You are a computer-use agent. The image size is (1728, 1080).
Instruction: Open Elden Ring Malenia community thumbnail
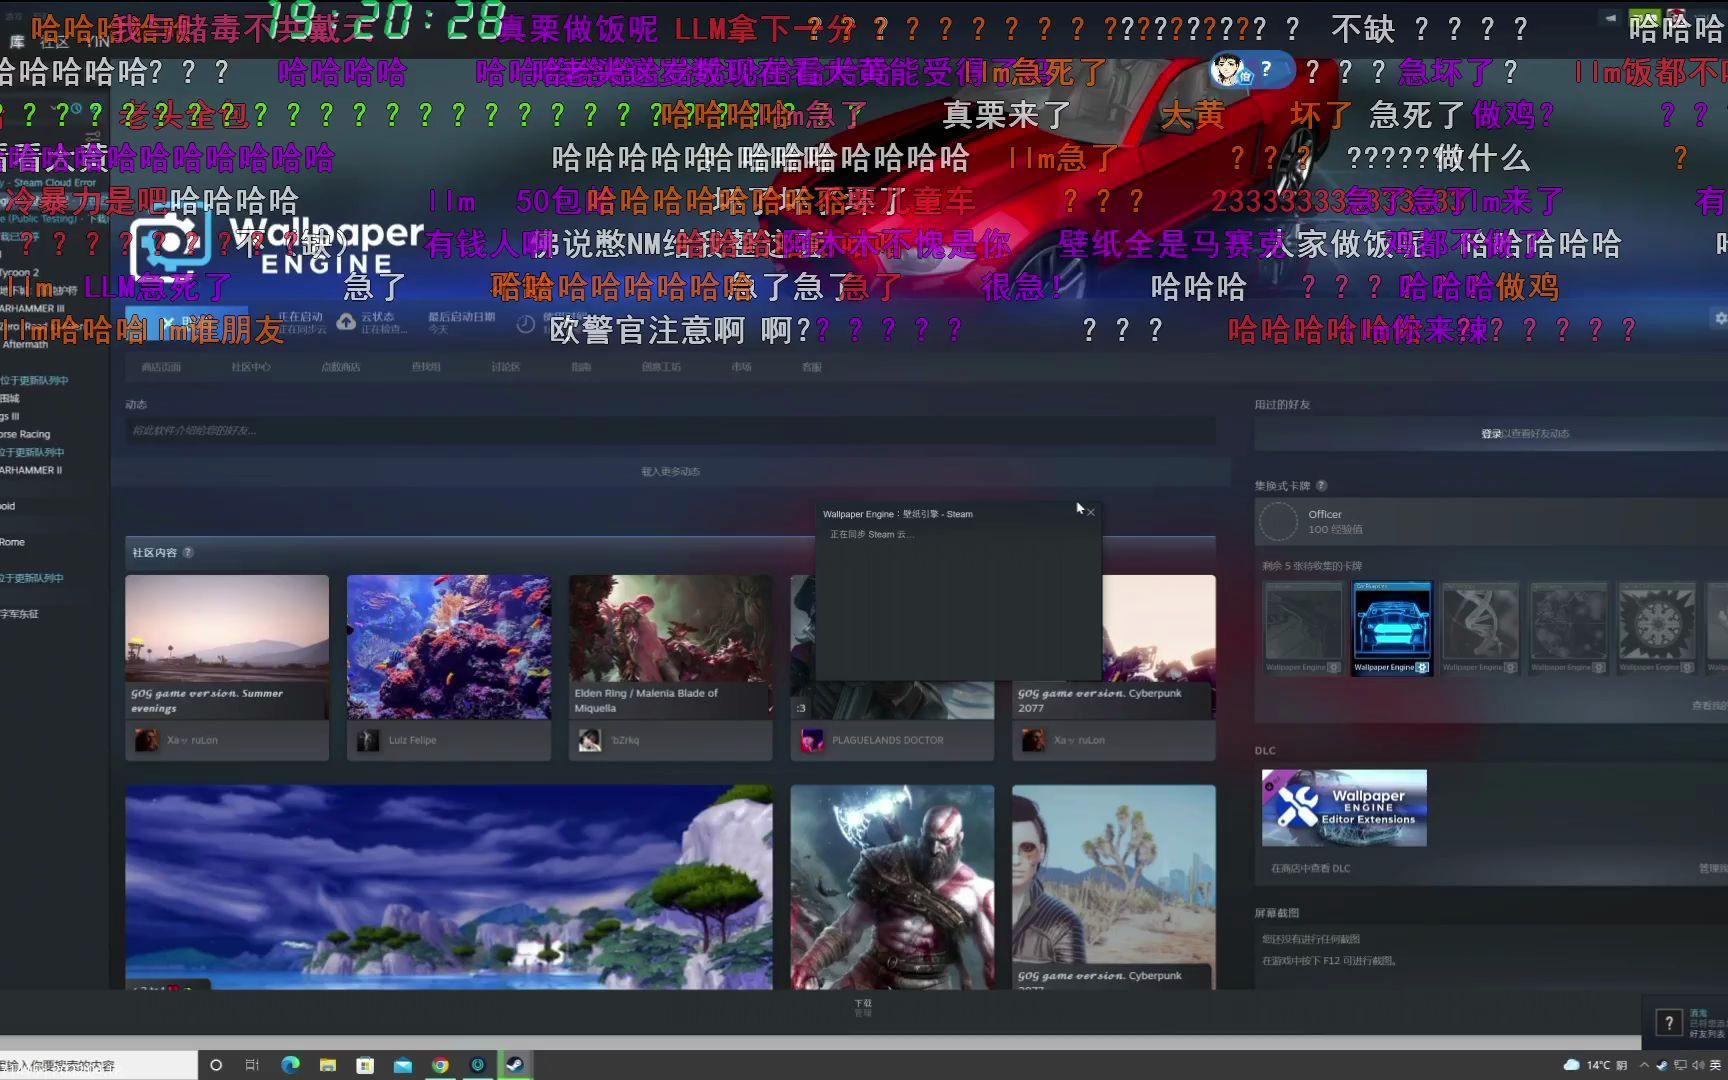click(x=670, y=646)
